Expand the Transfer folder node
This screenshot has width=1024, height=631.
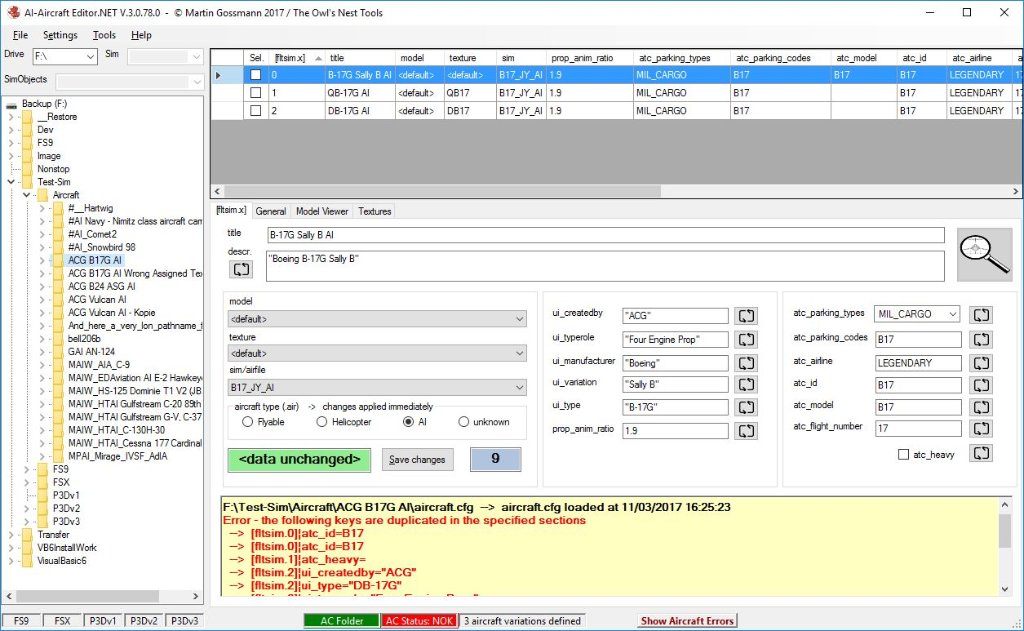11,535
